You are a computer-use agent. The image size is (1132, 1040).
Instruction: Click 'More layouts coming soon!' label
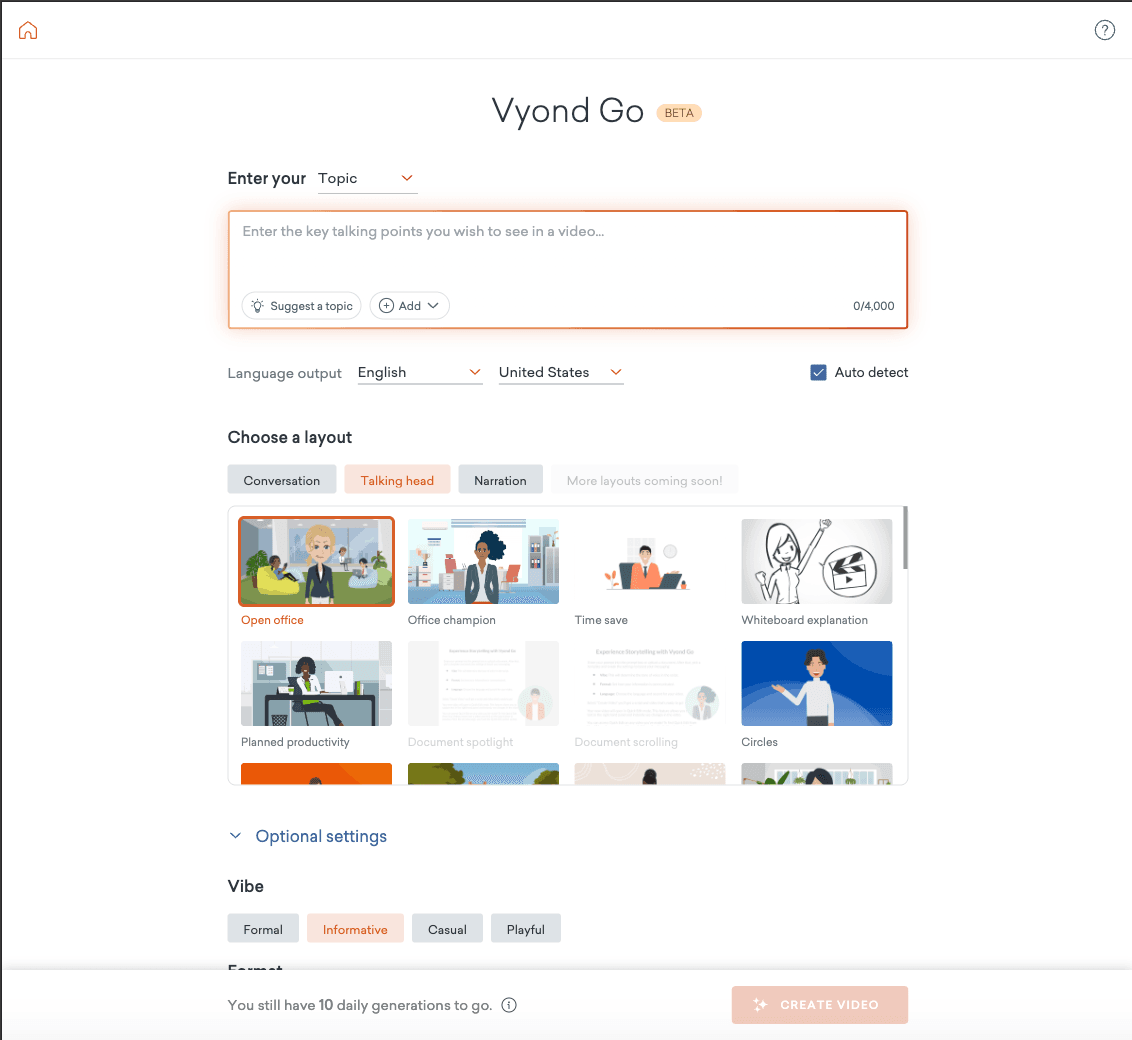click(x=644, y=480)
